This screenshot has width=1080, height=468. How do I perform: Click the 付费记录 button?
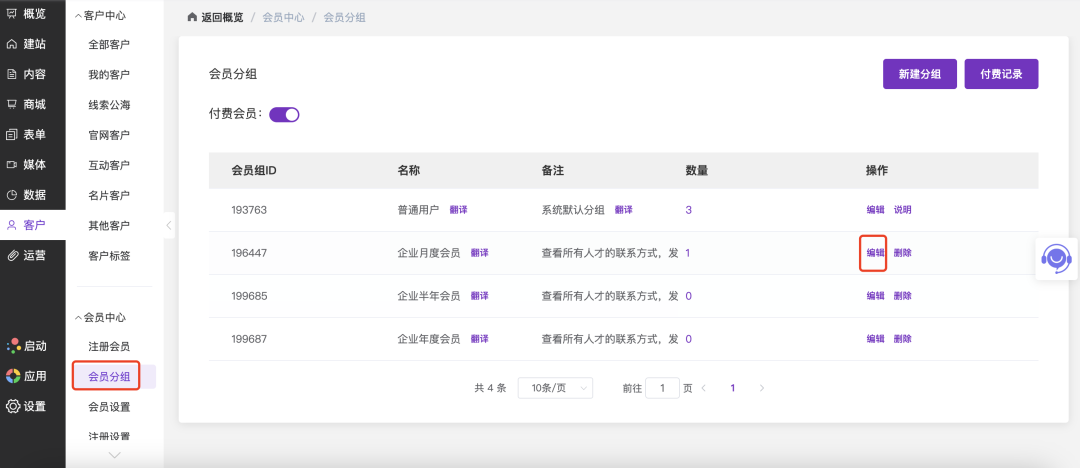[1001, 74]
